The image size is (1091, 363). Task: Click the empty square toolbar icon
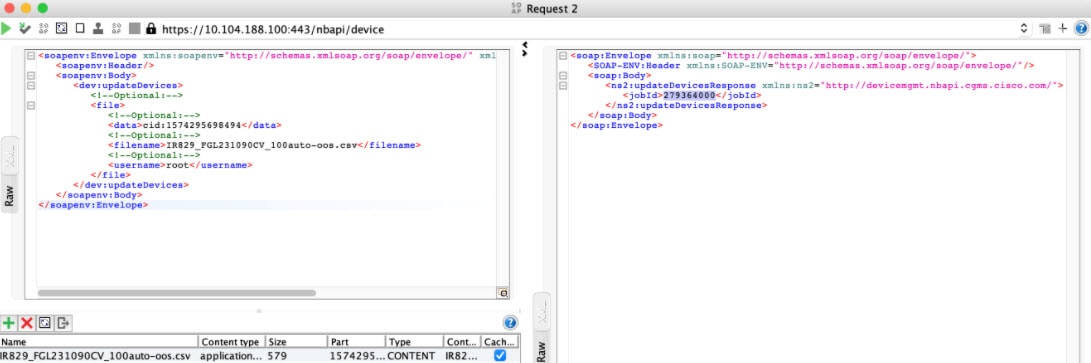coord(80,29)
